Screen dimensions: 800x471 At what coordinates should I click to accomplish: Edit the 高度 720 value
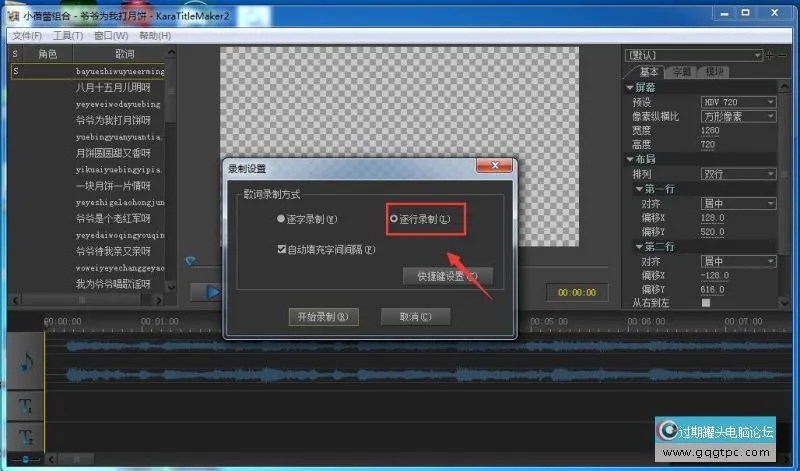[708, 144]
